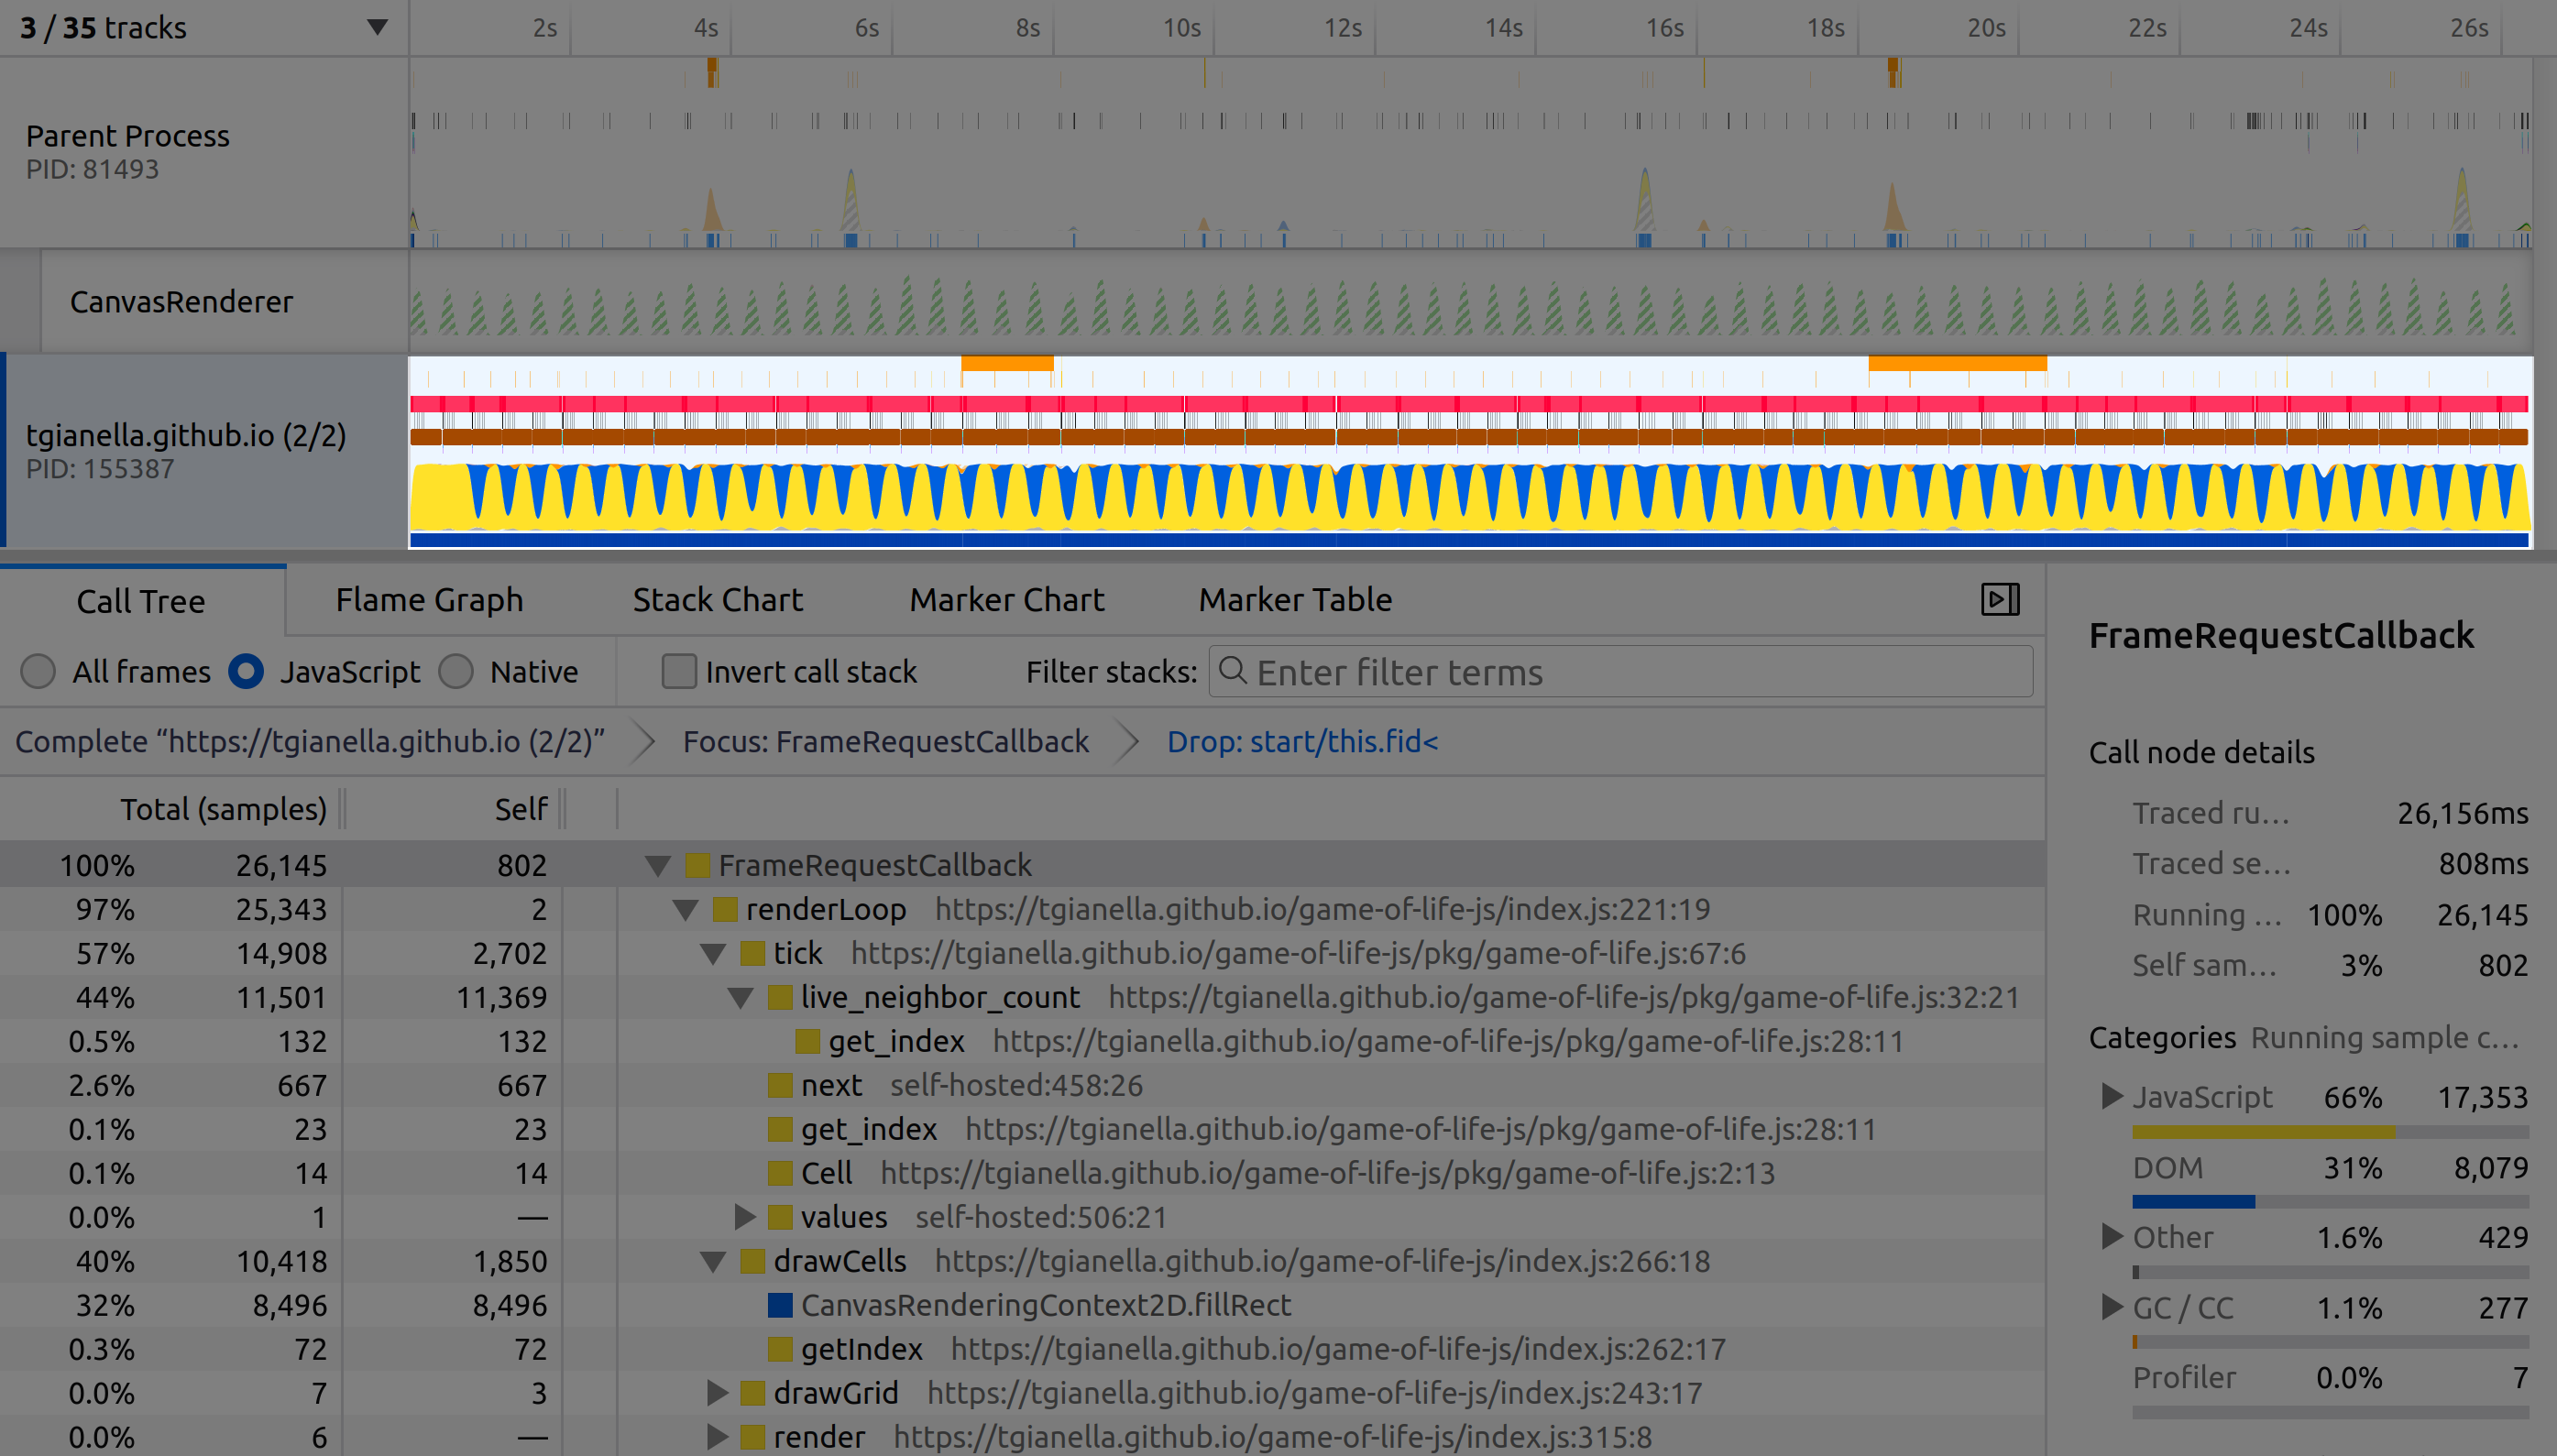Image resolution: width=2557 pixels, height=1456 pixels.
Task: Enable the Invert call stack checkbox
Action: (x=679, y=671)
